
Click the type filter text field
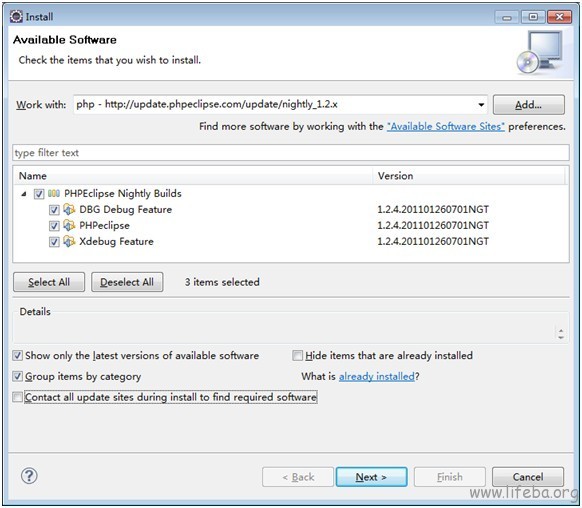coord(291,153)
